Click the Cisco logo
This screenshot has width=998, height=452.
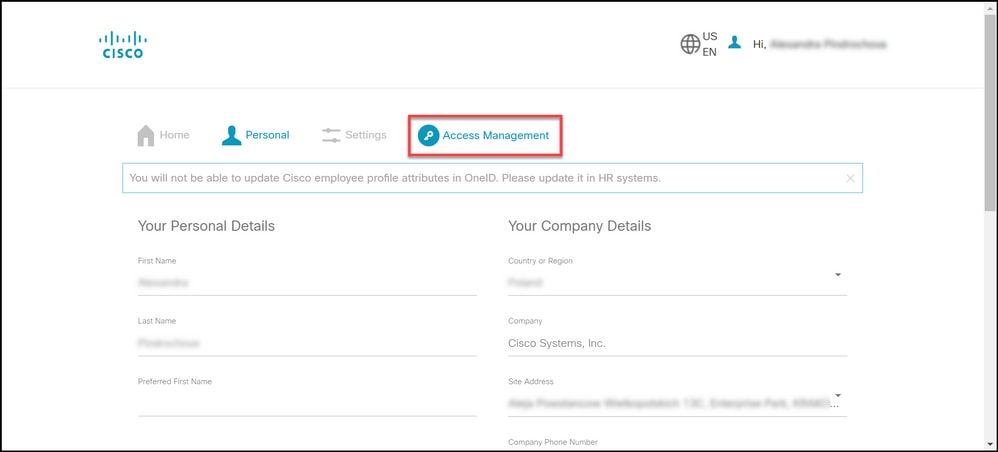click(x=123, y=45)
